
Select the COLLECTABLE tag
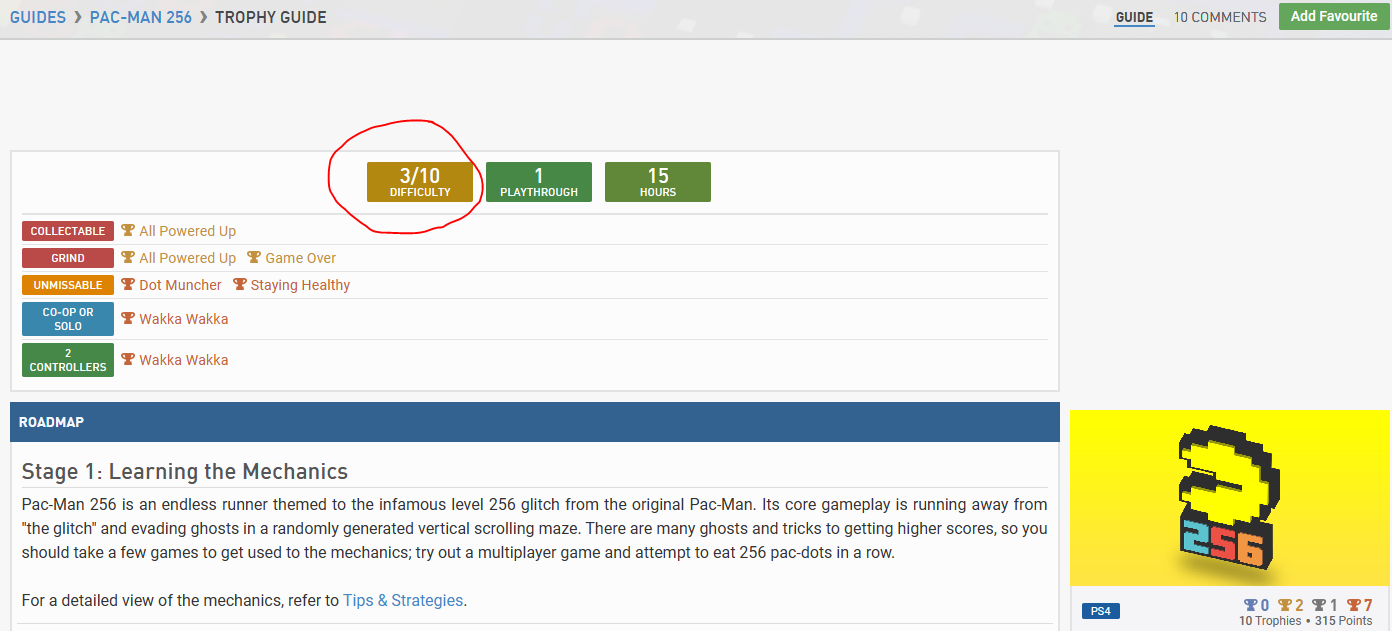[x=68, y=231]
